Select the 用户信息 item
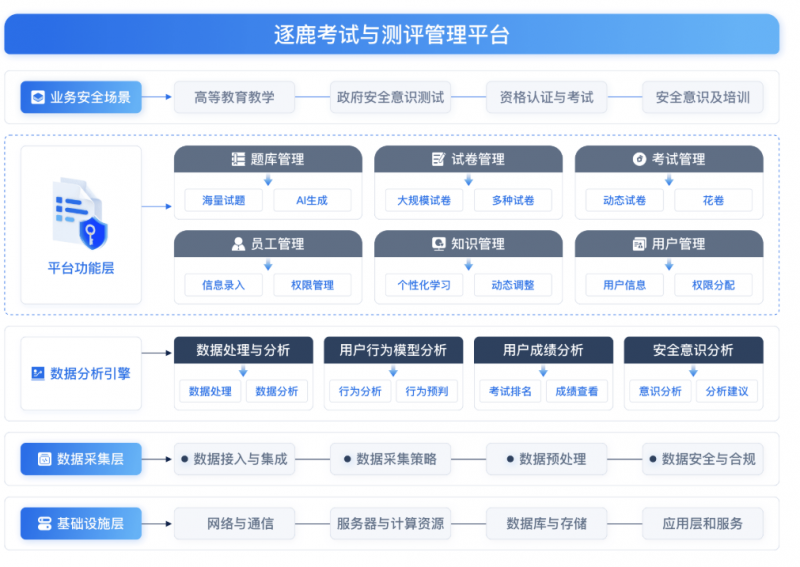The height and width of the screenshot is (567, 800). (x=624, y=285)
